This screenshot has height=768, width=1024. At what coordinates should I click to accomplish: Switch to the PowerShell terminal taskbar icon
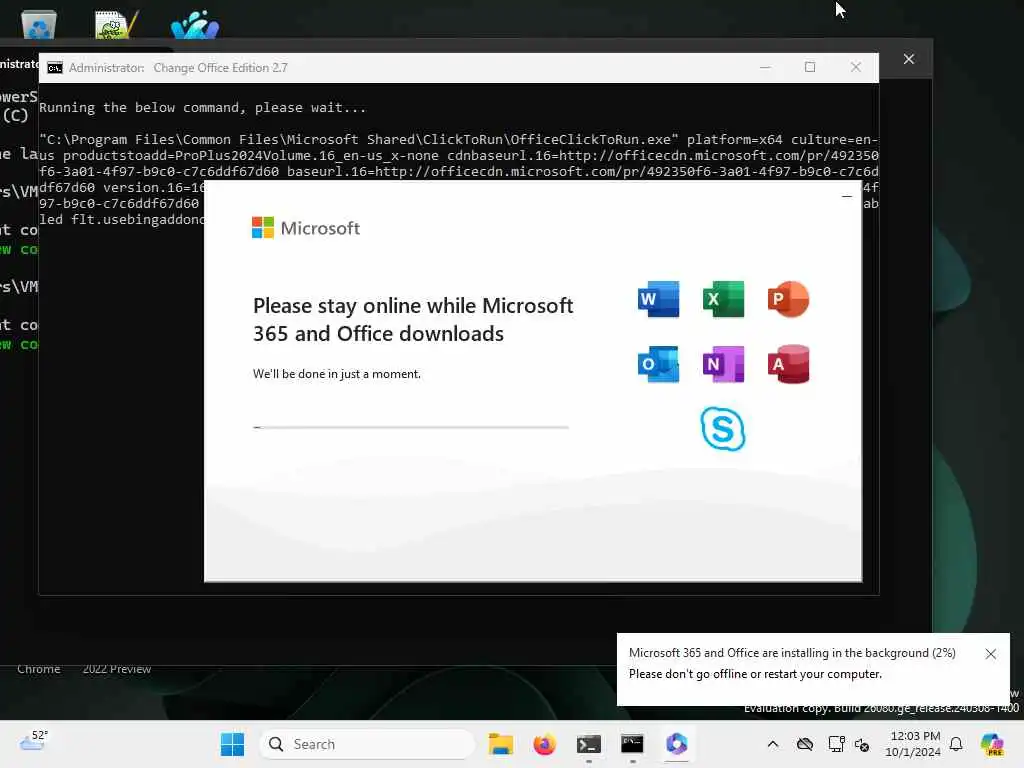(x=588, y=744)
